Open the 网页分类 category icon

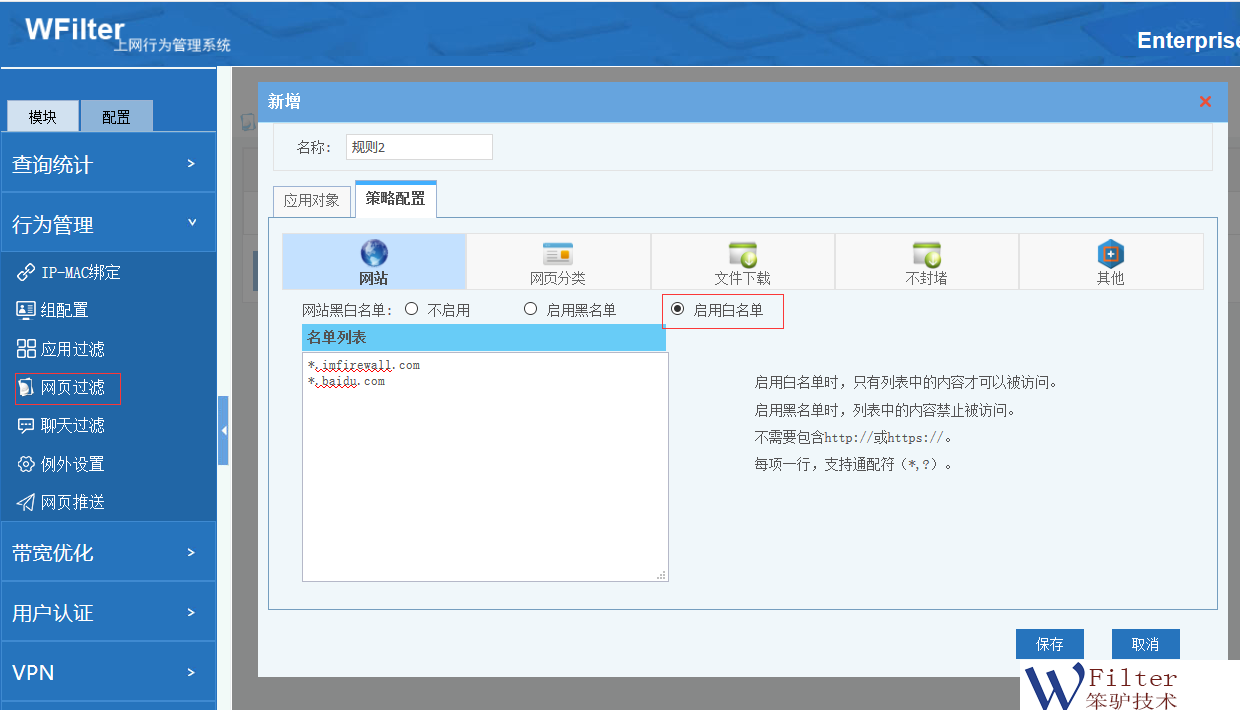pyautogui.click(x=558, y=254)
